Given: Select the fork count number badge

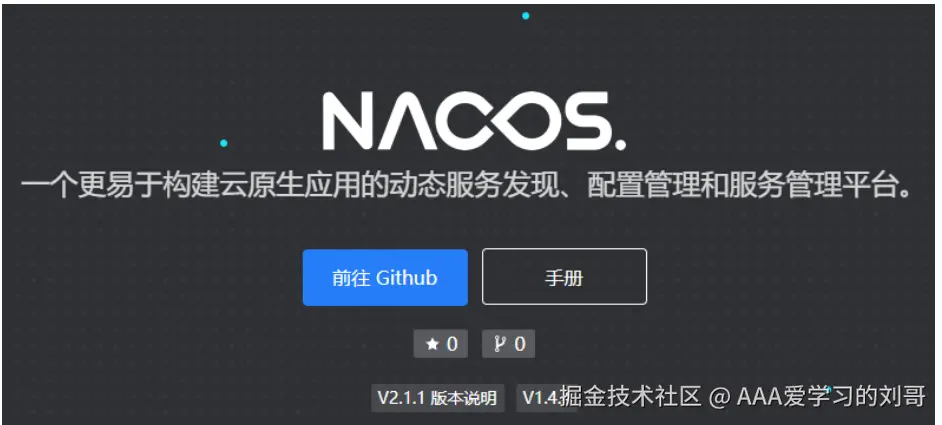Looking at the screenshot, I should [x=508, y=344].
